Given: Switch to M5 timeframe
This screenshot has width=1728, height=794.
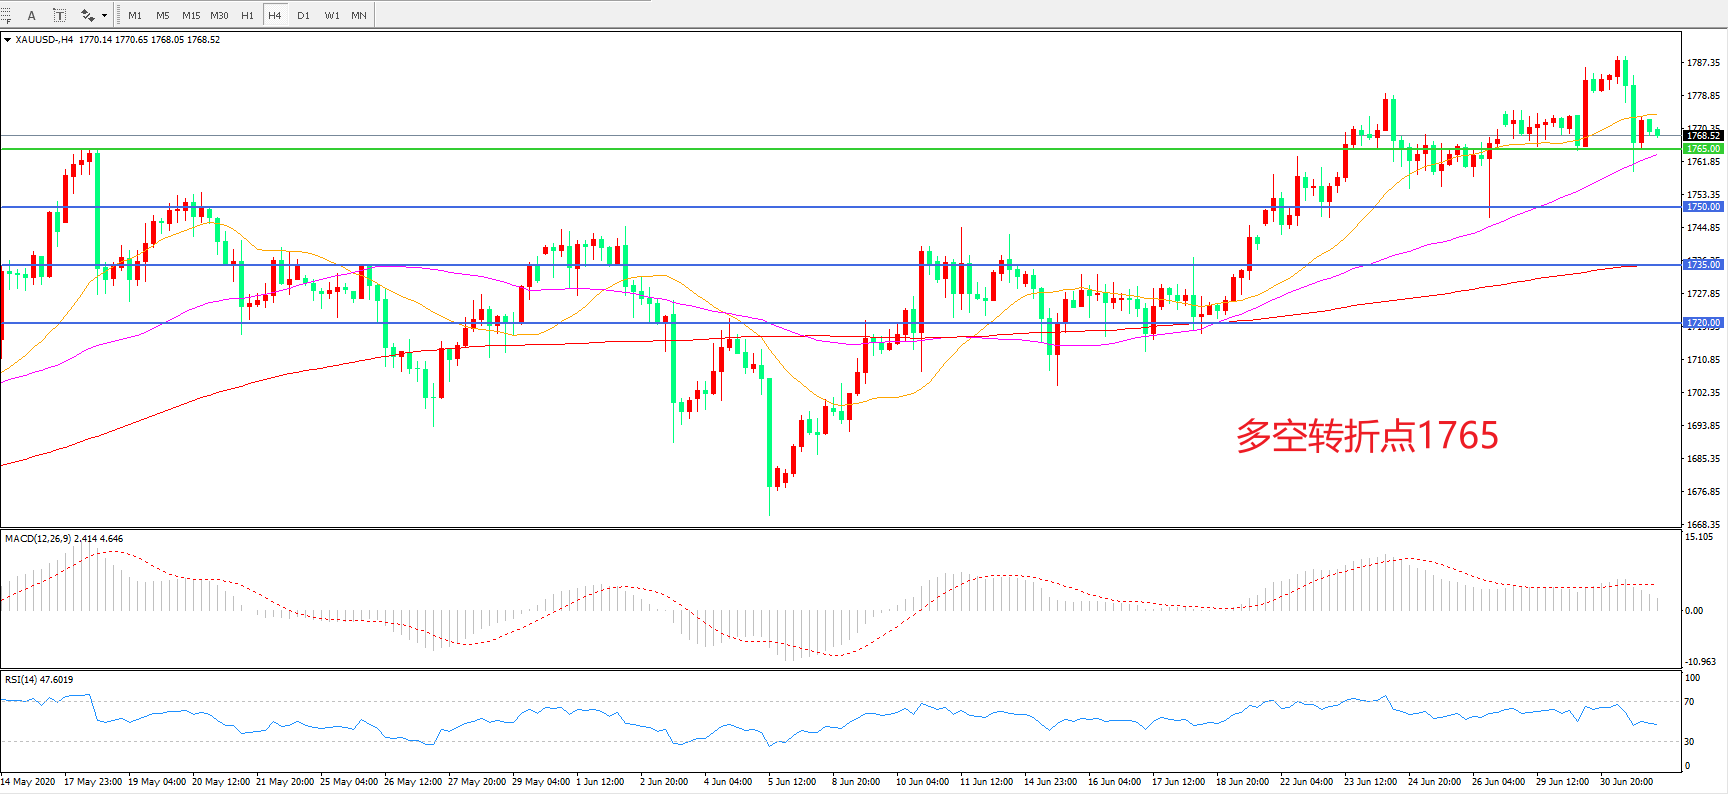Looking at the screenshot, I should 163,16.
